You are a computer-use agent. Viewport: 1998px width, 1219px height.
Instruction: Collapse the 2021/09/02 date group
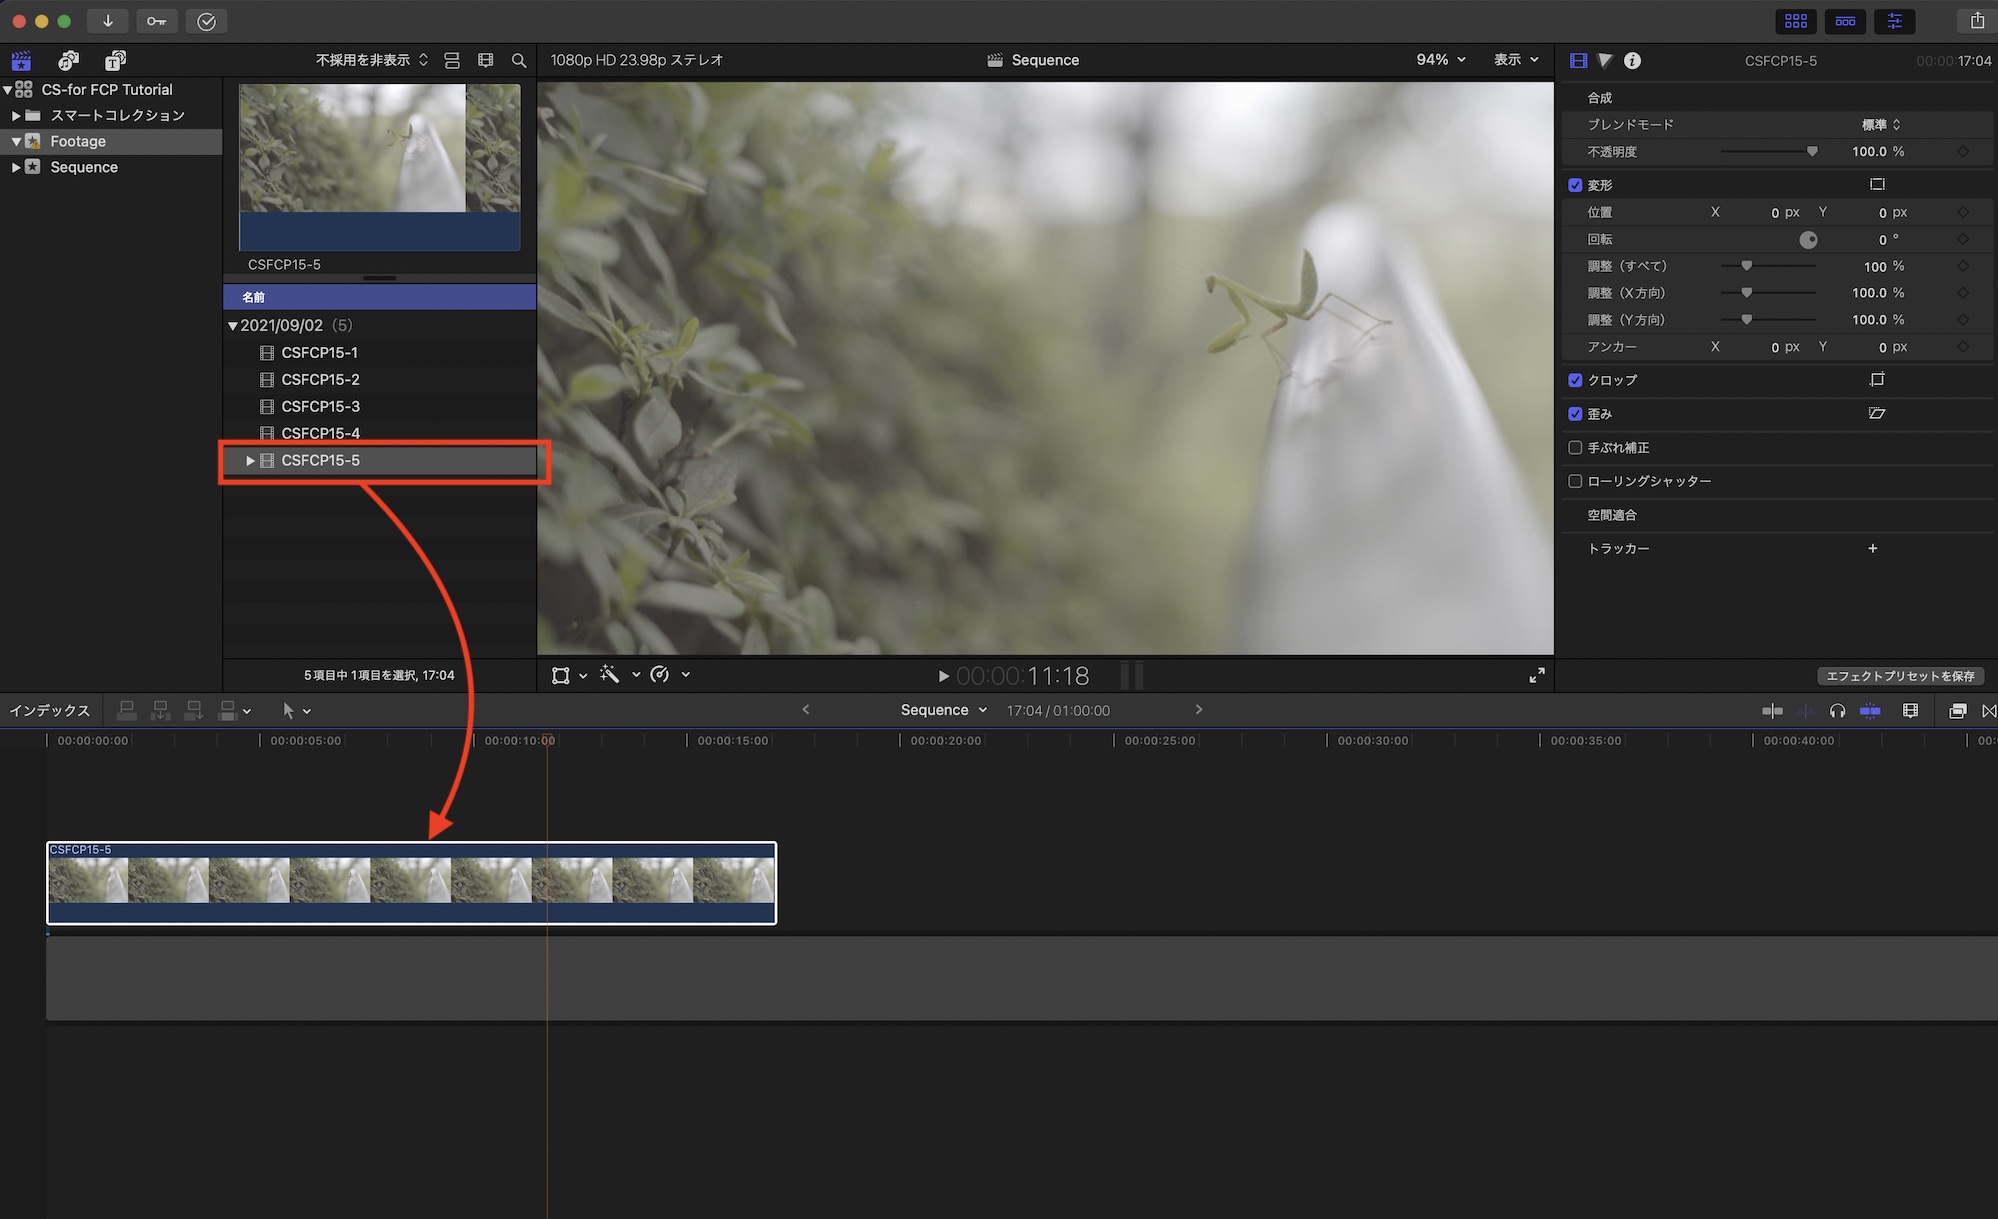(x=232, y=325)
